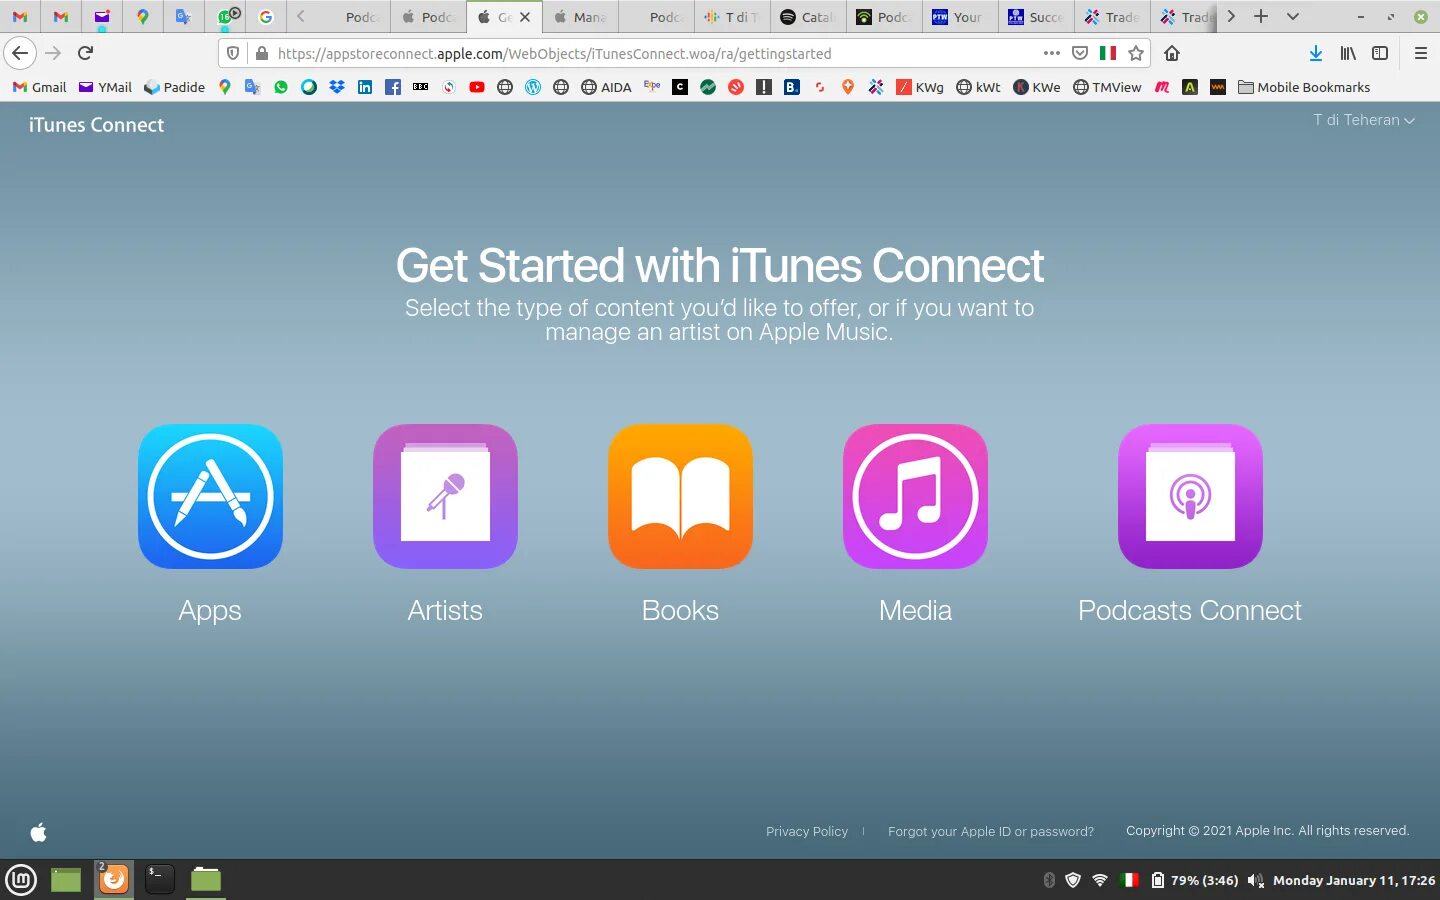
Task: Open Linux Mint start menu
Action: point(21,880)
